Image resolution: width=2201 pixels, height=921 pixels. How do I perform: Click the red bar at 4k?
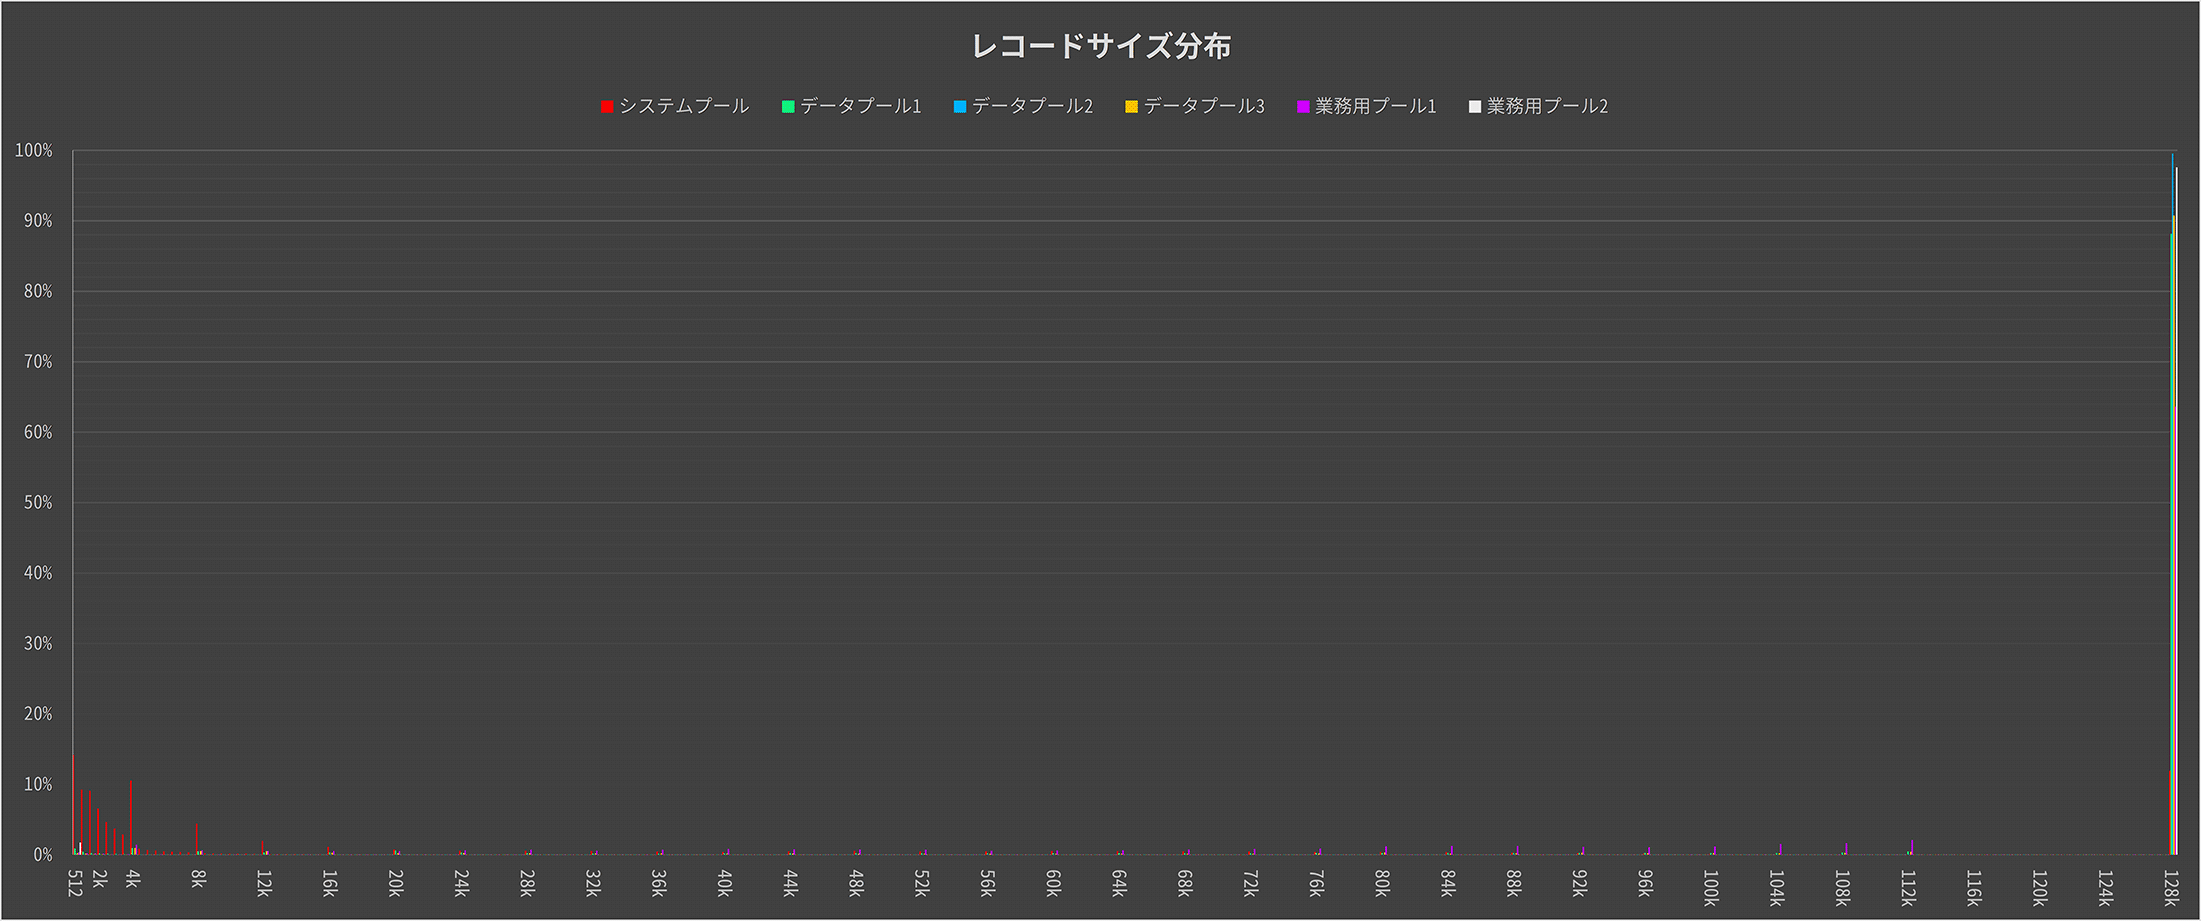tap(131, 820)
